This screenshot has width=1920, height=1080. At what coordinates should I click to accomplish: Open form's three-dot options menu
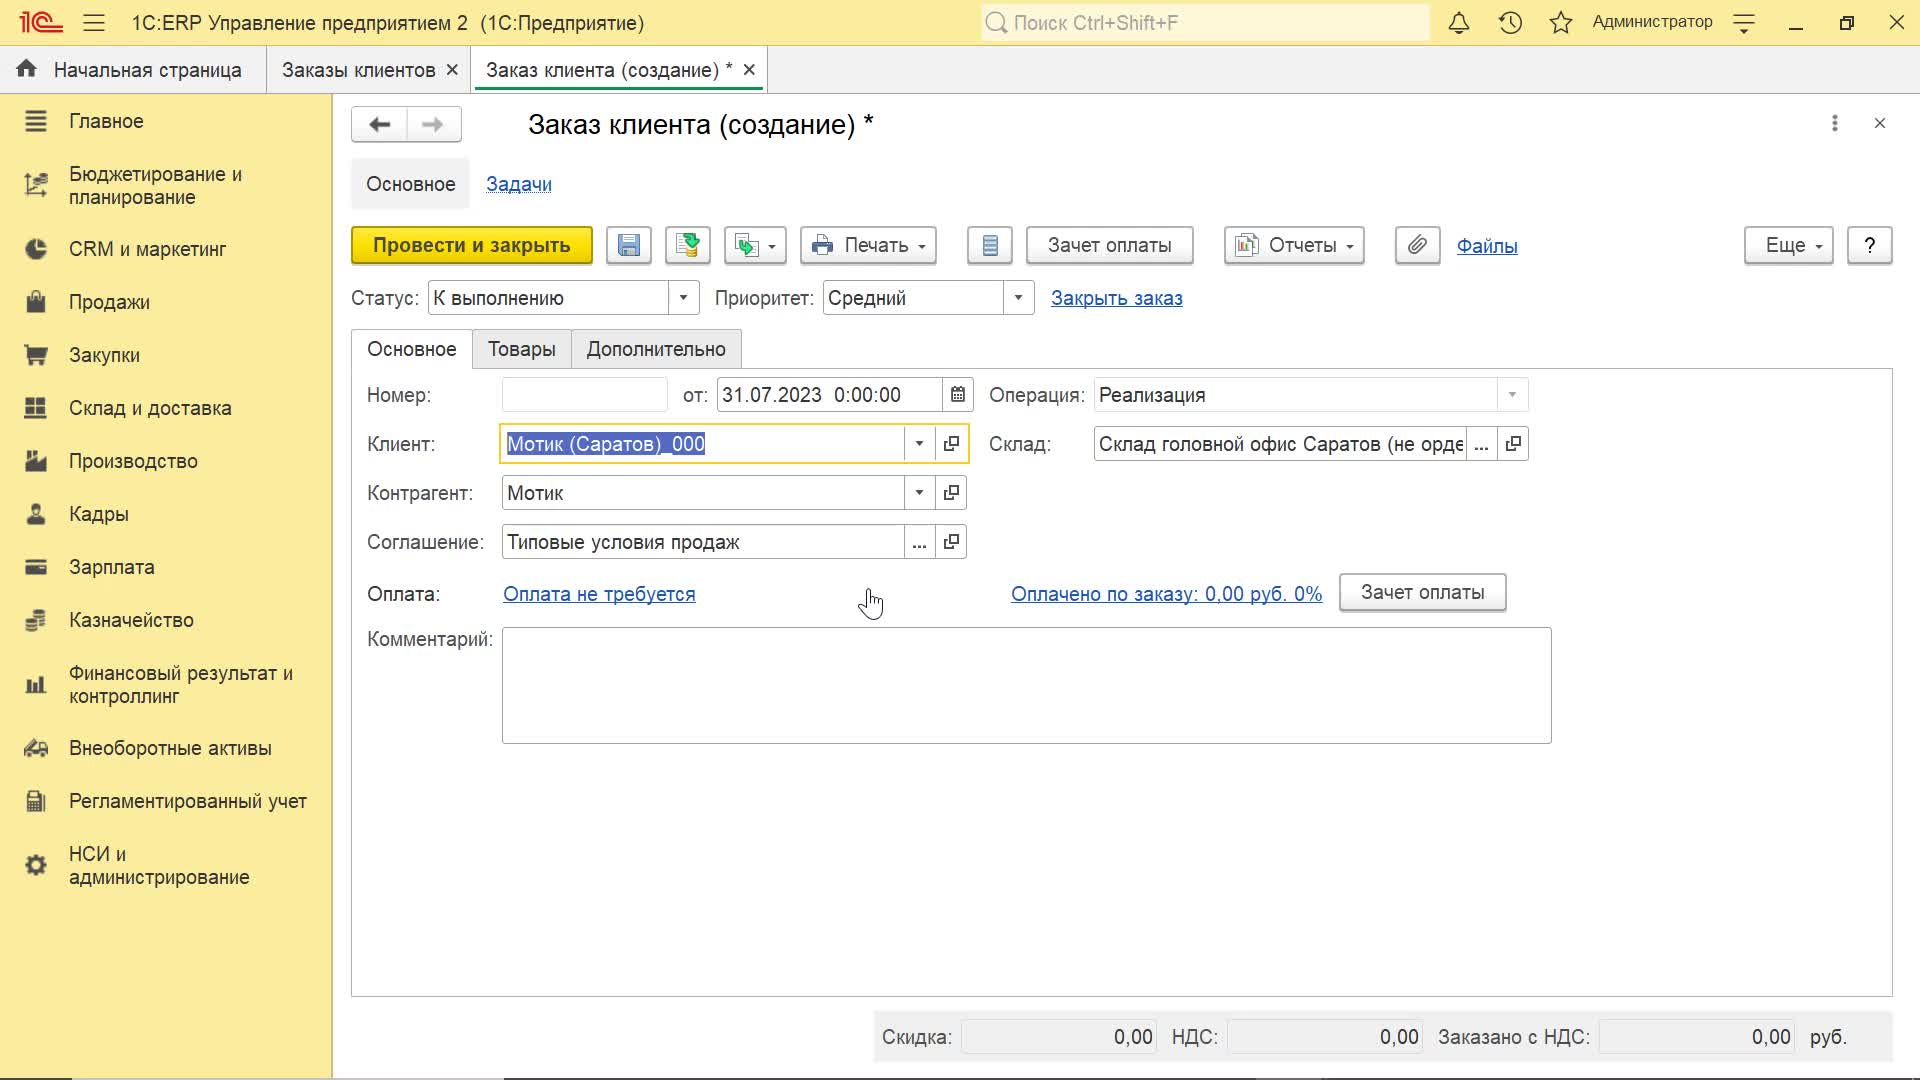pyautogui.click(x=1834, y=123)
